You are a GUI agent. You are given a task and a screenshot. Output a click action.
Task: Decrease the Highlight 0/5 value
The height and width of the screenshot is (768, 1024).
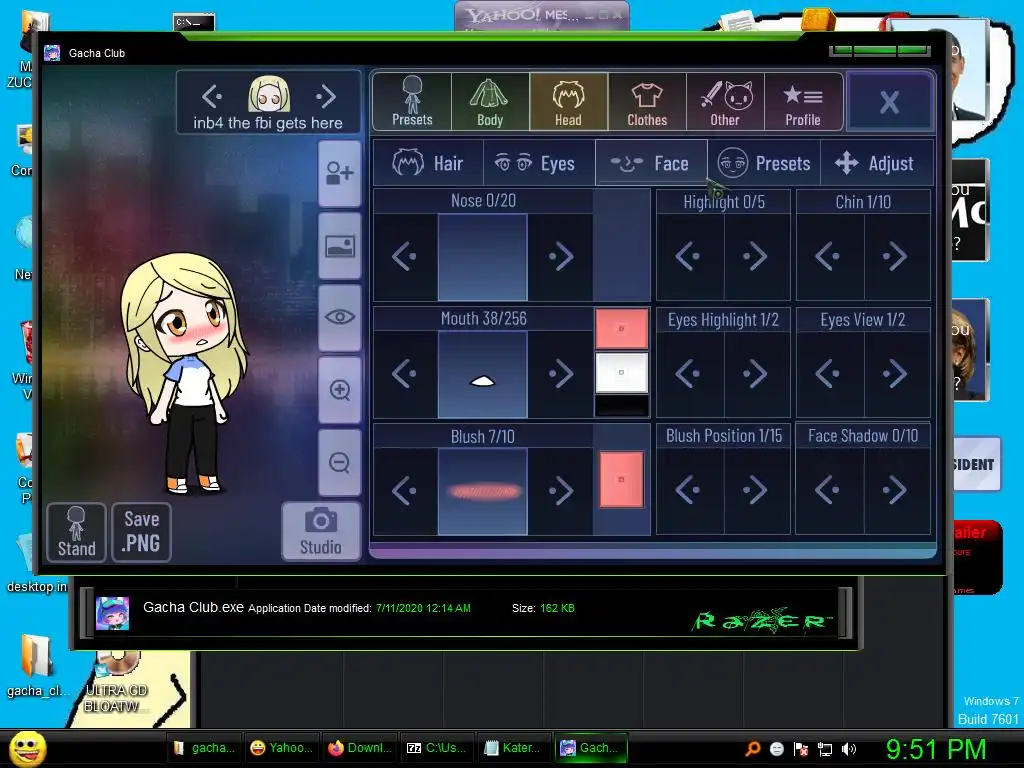[x=689, y=257]
